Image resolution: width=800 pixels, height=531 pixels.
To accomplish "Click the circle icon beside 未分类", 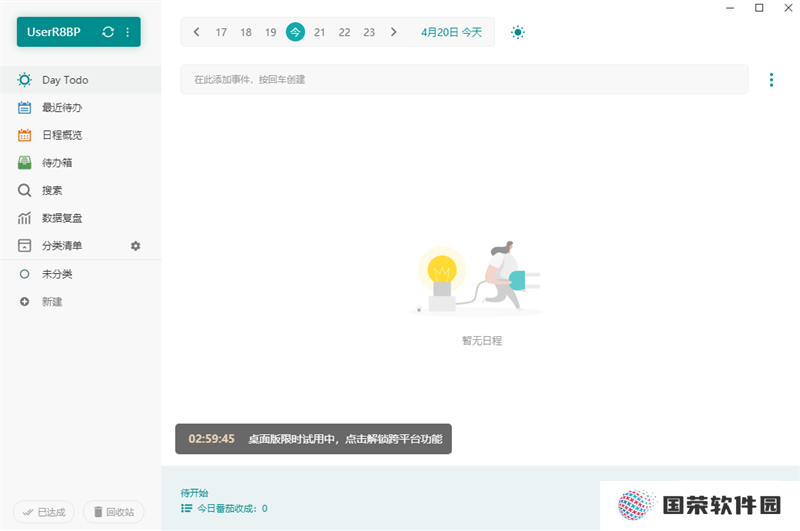I will tap(24, 274).
